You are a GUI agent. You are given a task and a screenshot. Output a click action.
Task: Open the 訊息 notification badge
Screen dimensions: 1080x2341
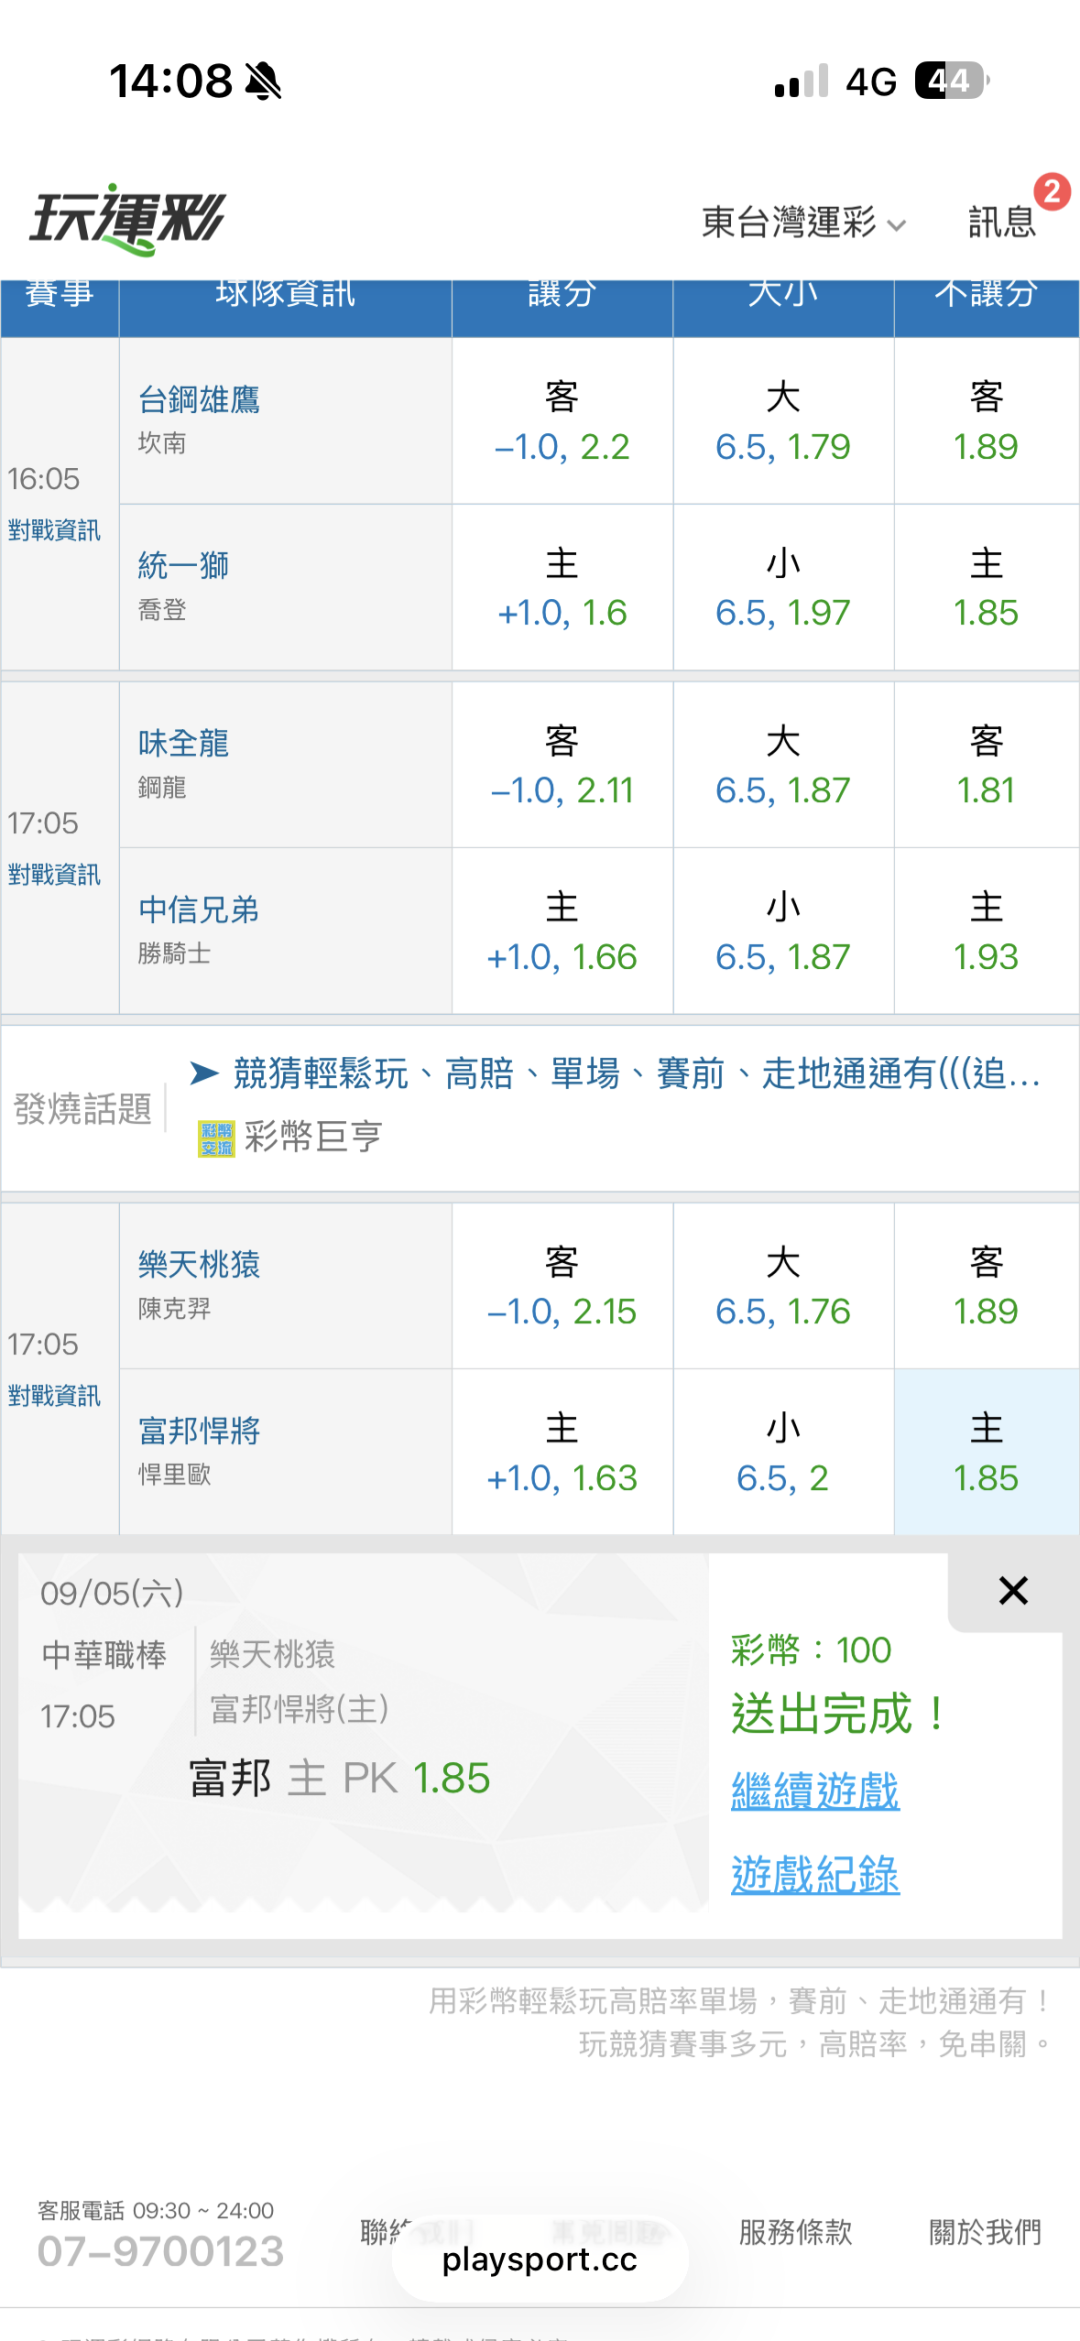coord(1051,191)
